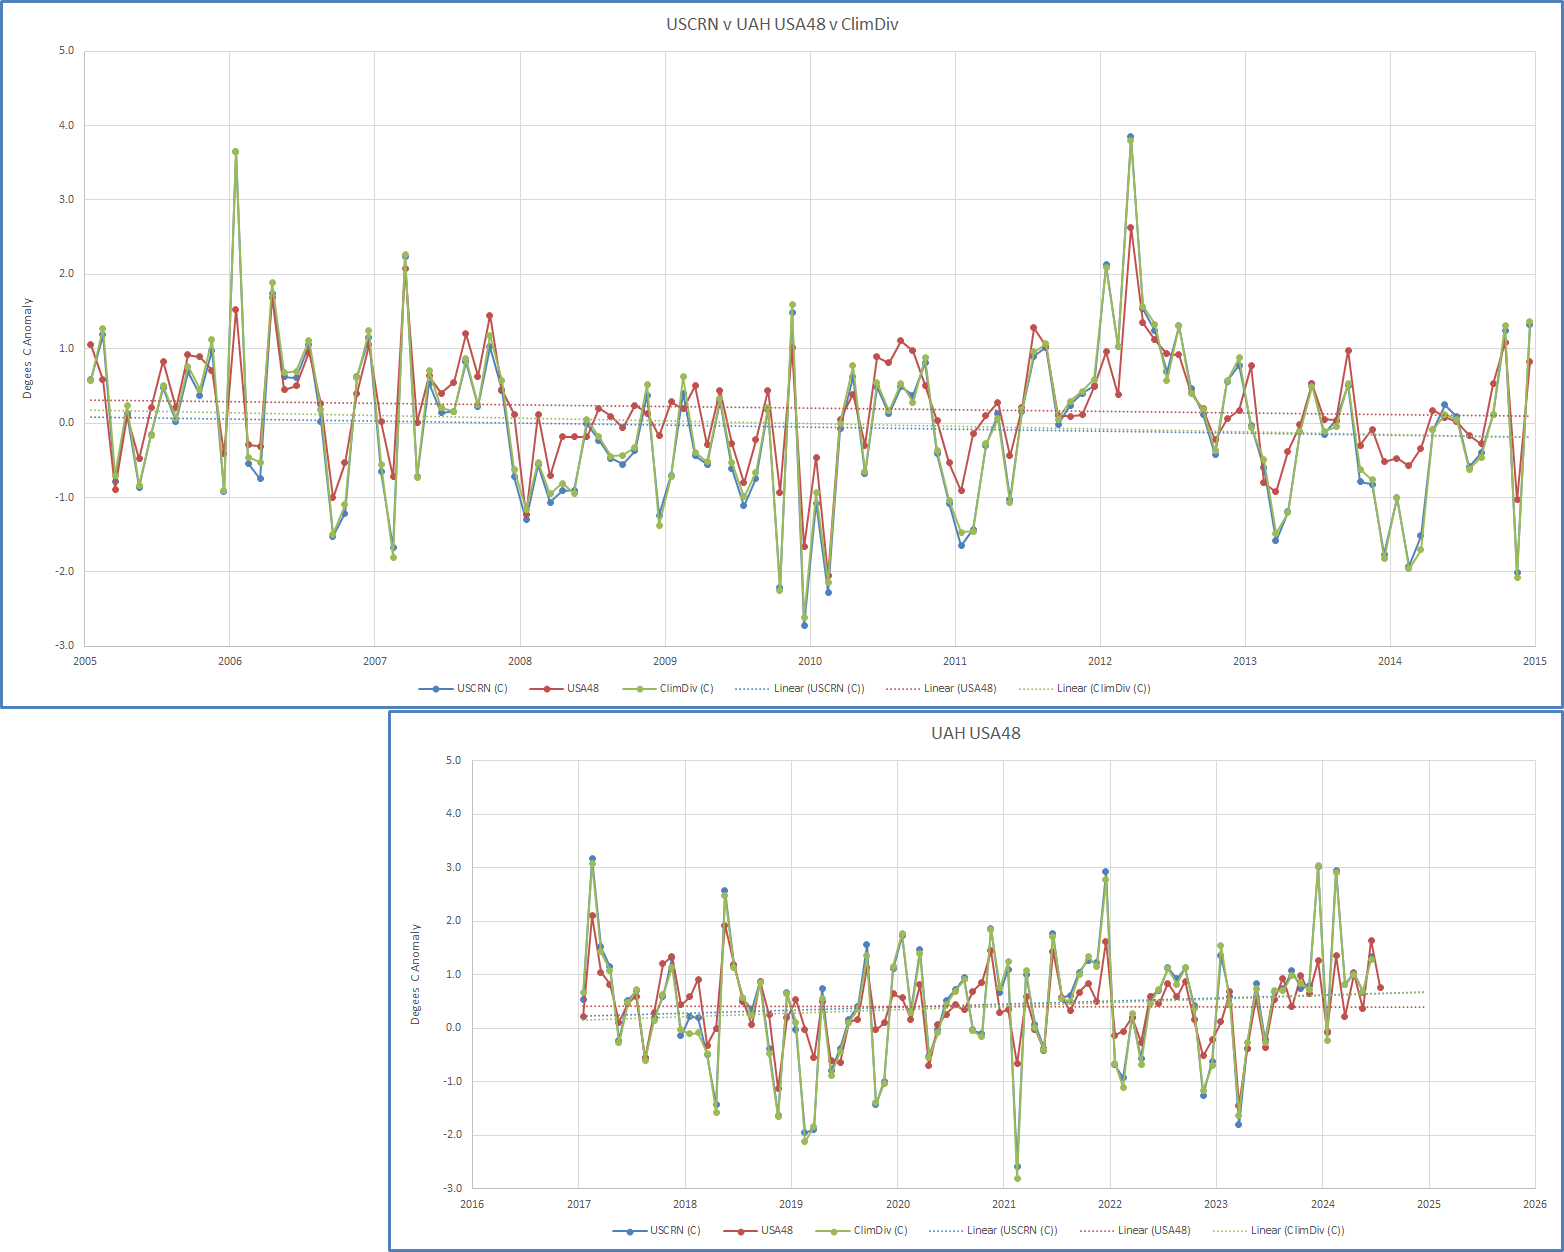
Task: Click the 2012 peak data point near 4.0
Action: 1130,137
